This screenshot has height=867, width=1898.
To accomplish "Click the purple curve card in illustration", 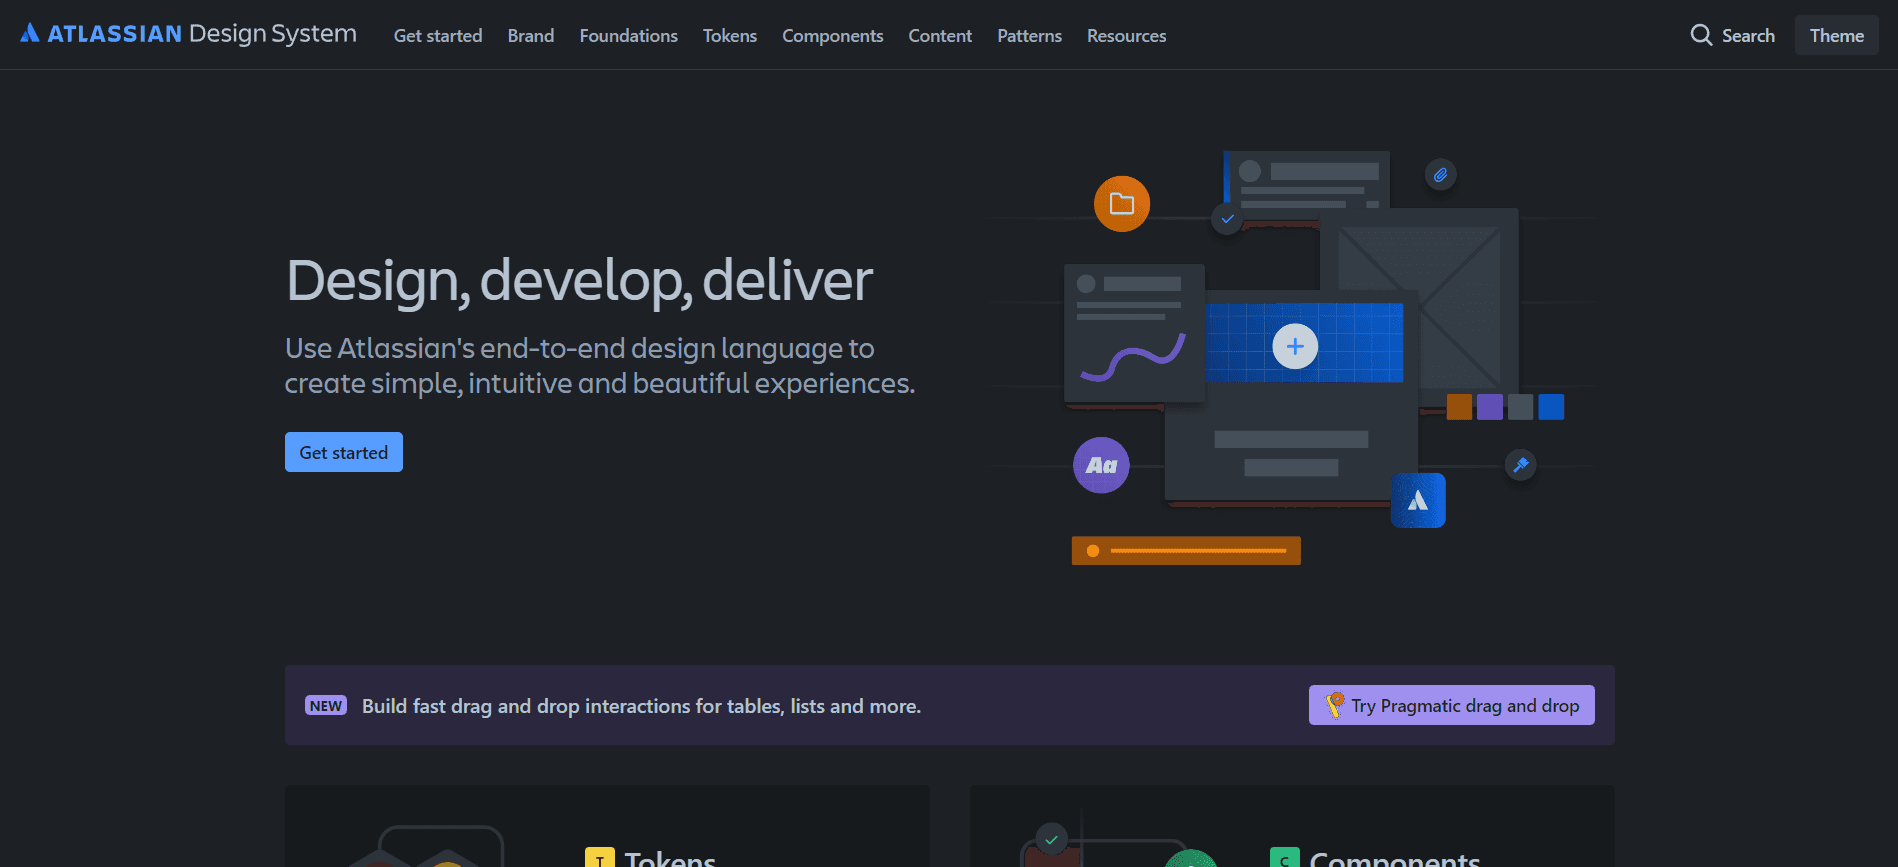I will [x=1134, y=334].
